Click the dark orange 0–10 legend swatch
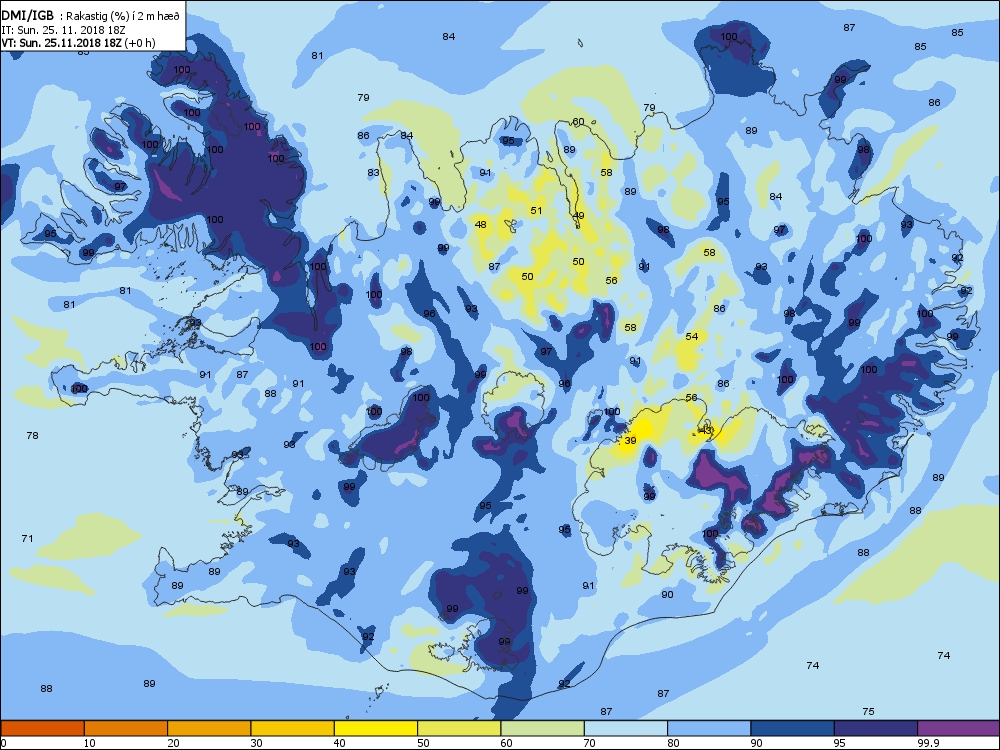This screenshot has width=1000, height=750. tap(42, 728)
